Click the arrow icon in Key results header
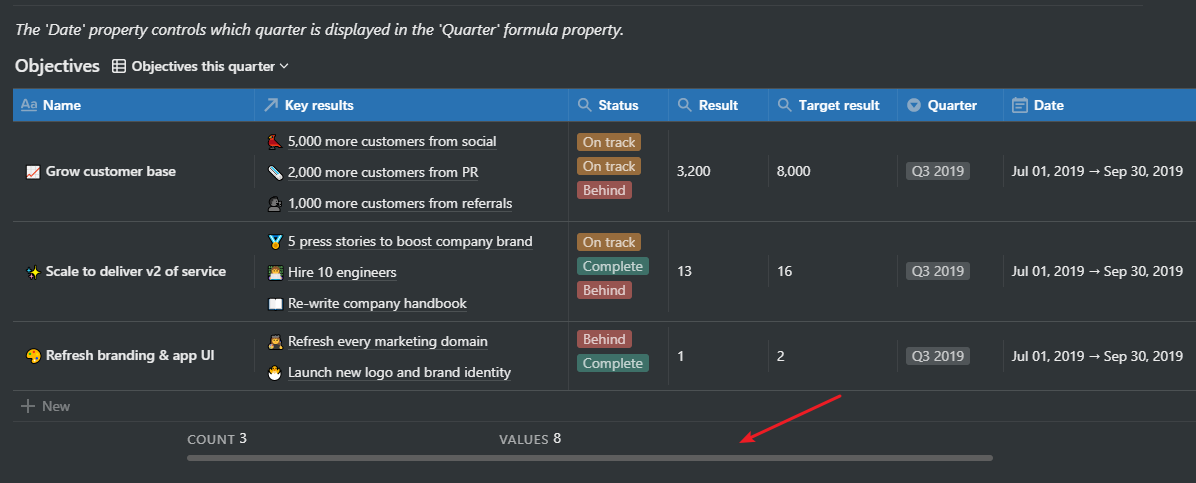Viewport: 1196px width, 483px height. pos(270,105)
